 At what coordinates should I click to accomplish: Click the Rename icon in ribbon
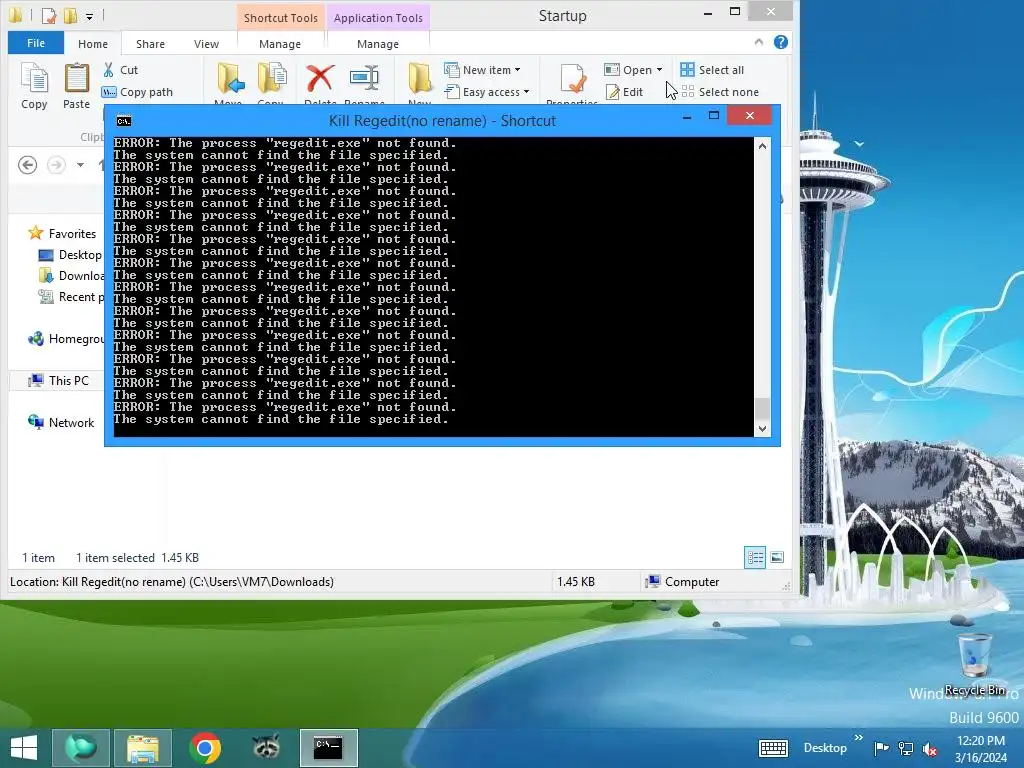(x=364, y=78)
